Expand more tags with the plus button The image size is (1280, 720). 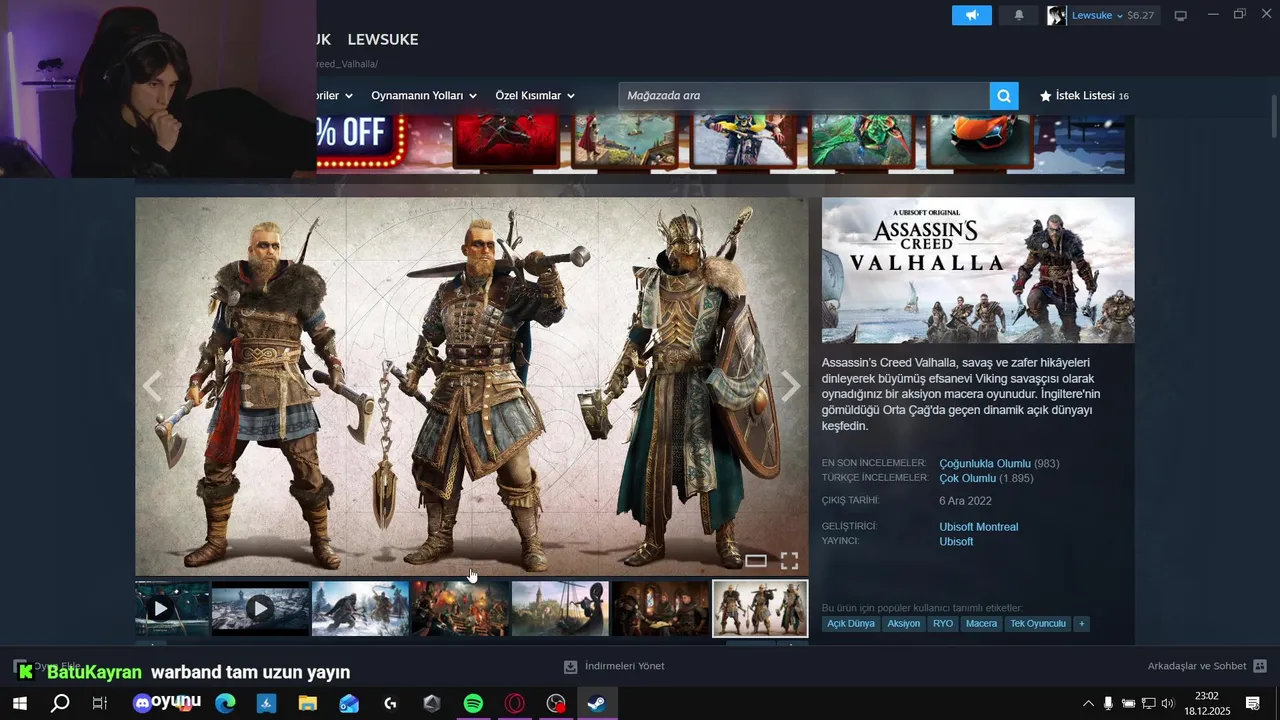pos(1081,623)
